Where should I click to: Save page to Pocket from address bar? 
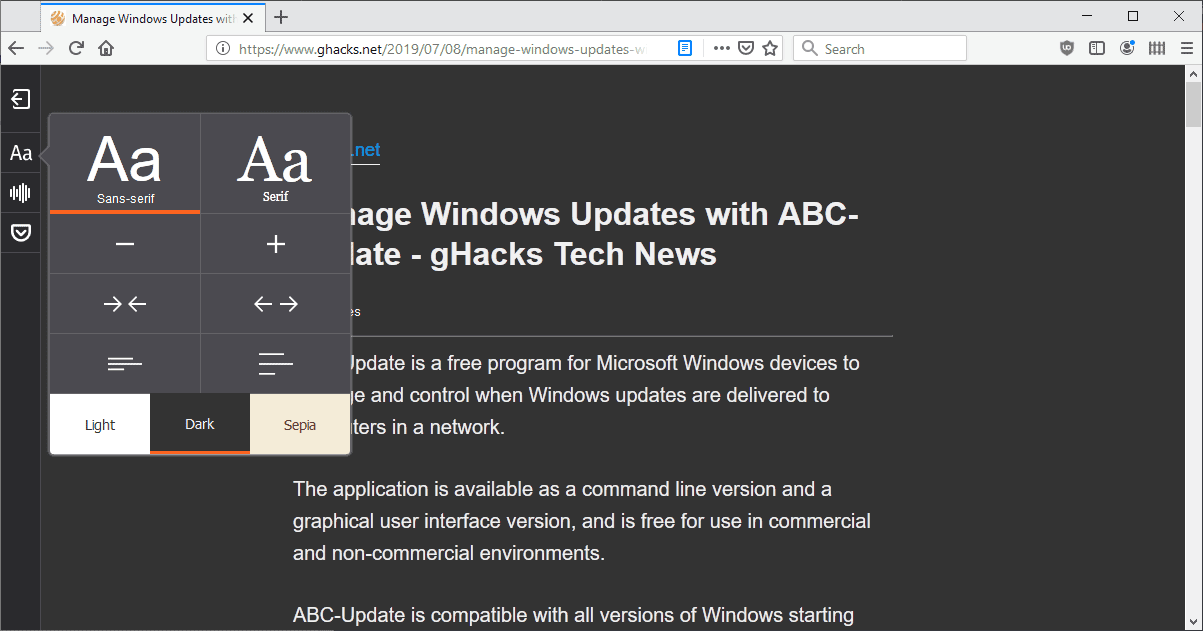point(746,48)
